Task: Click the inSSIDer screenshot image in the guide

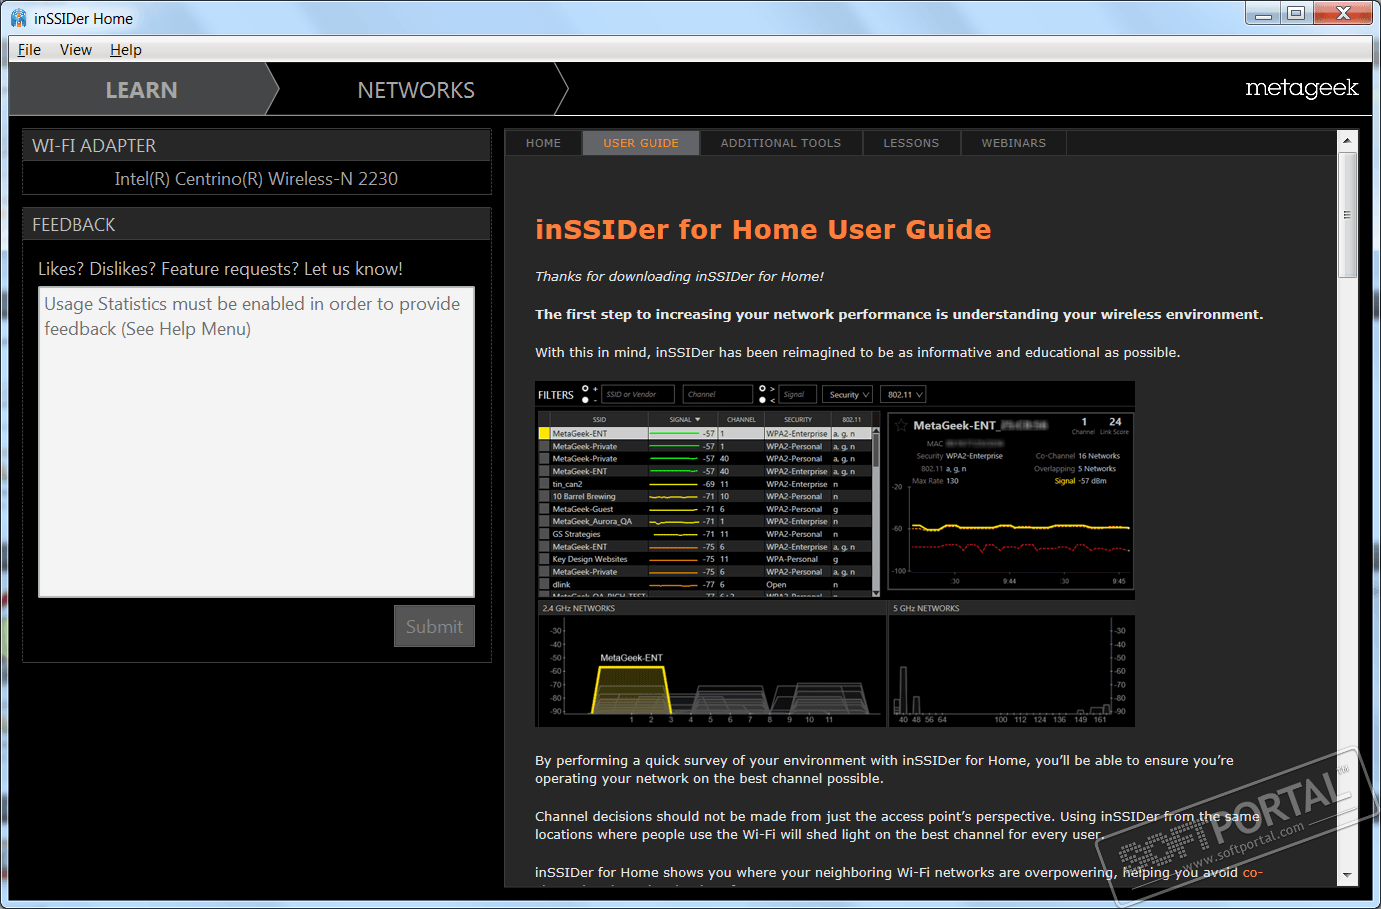Action: tap(835, 554)
